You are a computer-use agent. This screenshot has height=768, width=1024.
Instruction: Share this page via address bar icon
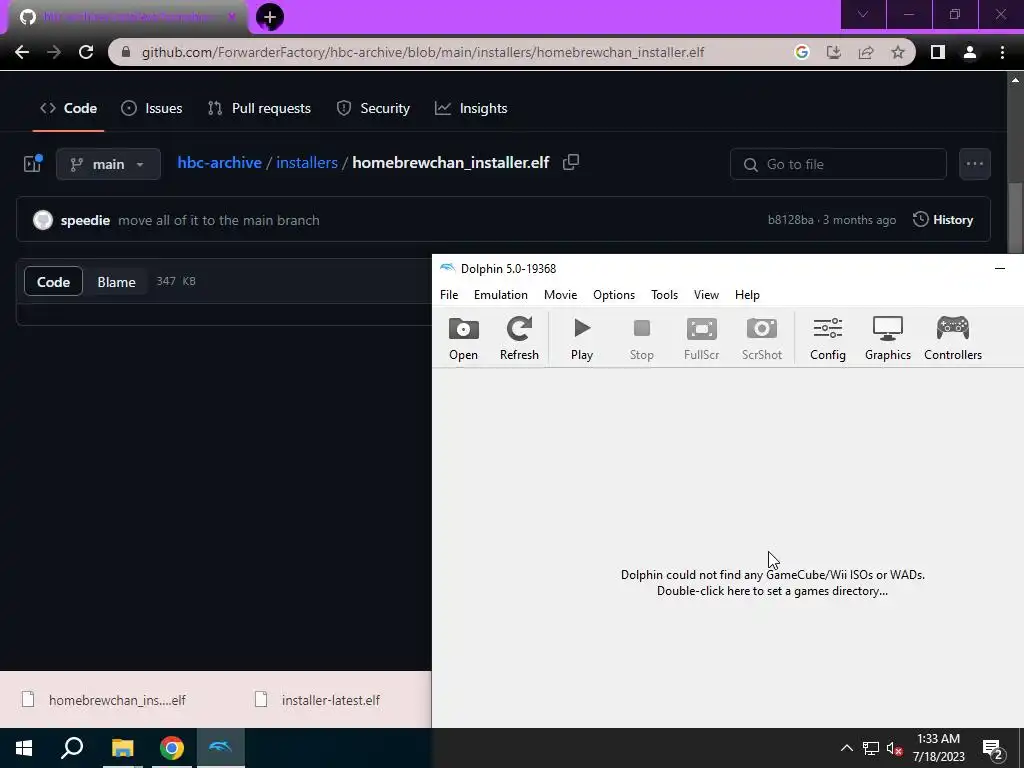point(866,52)
